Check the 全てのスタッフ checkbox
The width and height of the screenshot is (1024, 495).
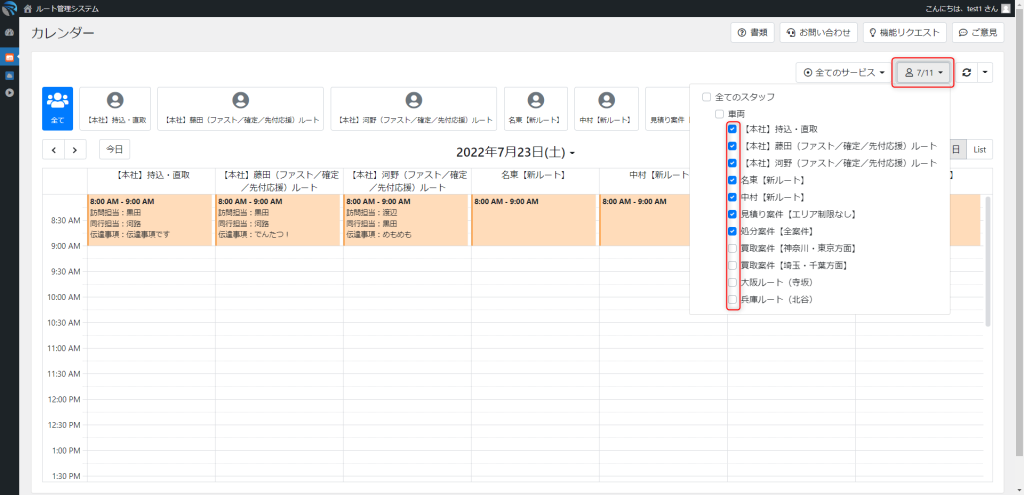pos(707,97)
